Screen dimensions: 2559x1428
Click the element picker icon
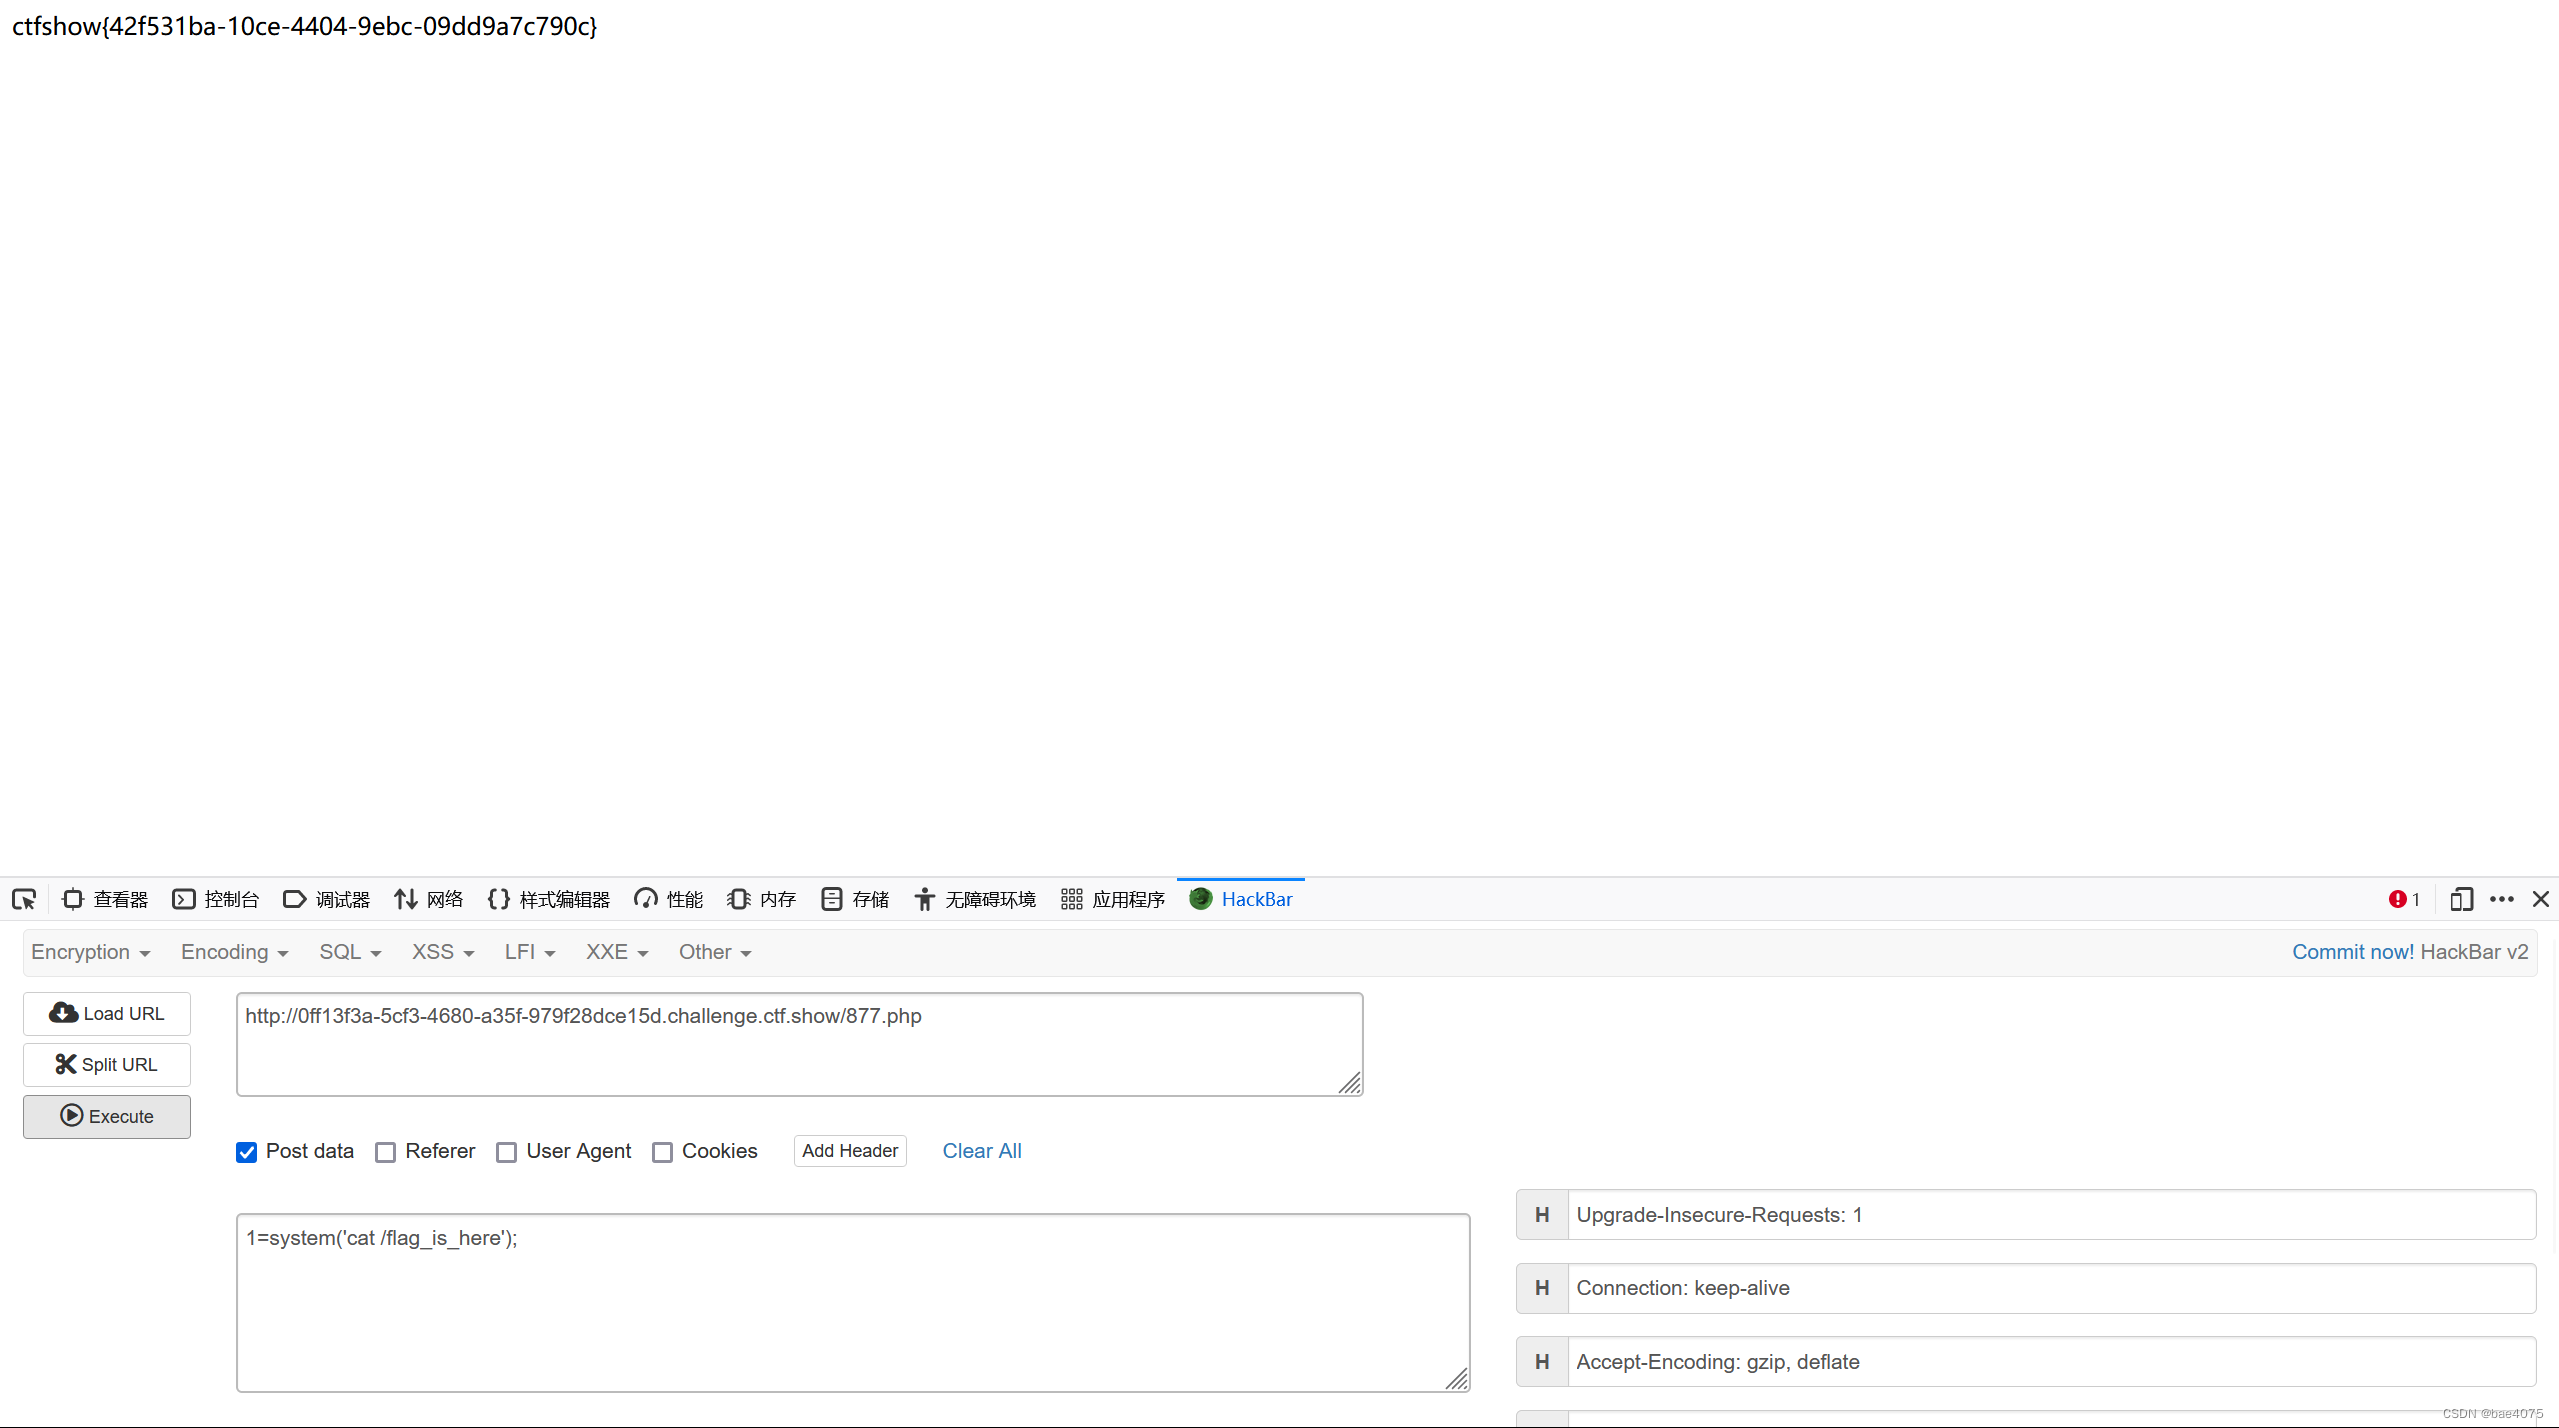[x=24, y=899]
